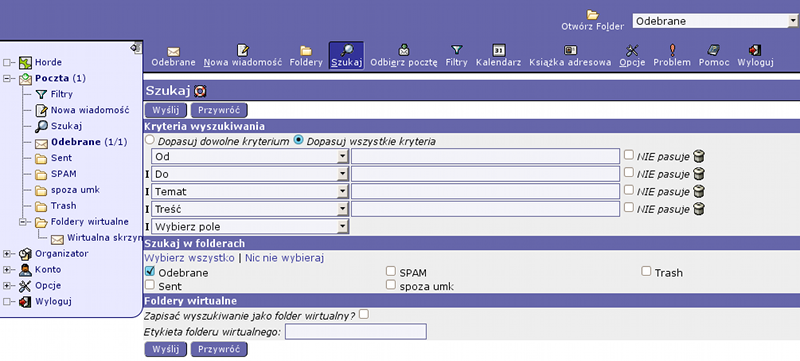
Task: Collapse the Poczta tree node
Action: pos(7,79)
